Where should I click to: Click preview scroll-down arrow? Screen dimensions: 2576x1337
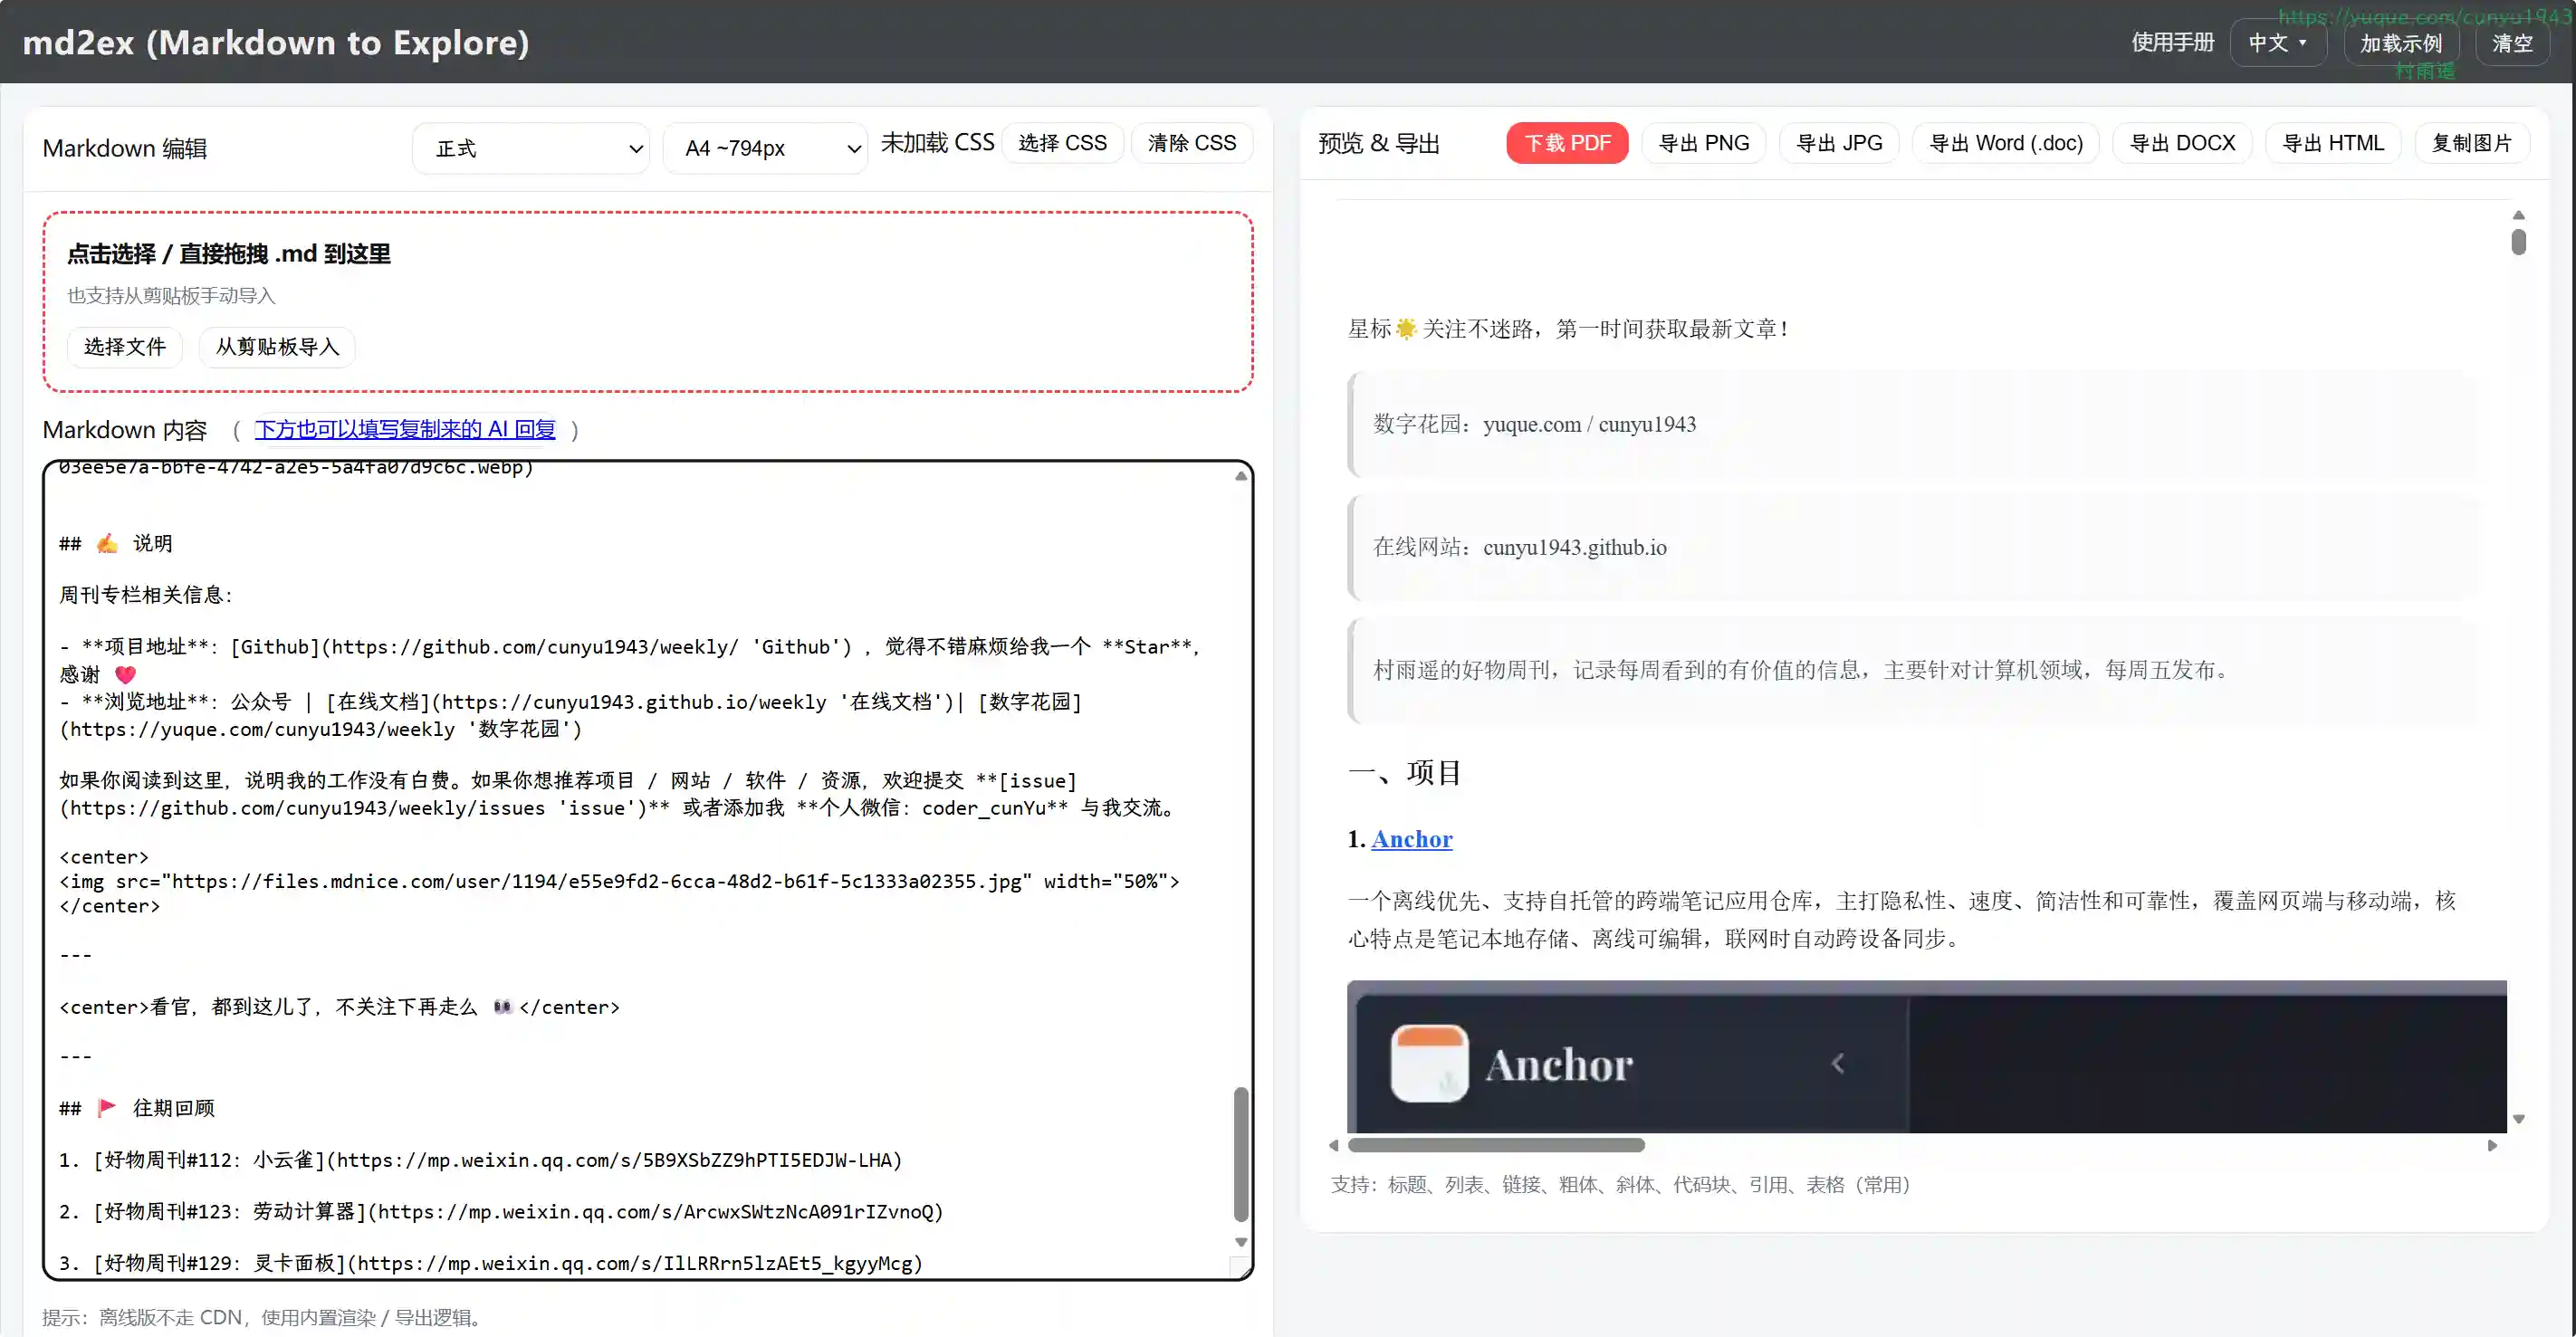(x=2518, y=1119)
